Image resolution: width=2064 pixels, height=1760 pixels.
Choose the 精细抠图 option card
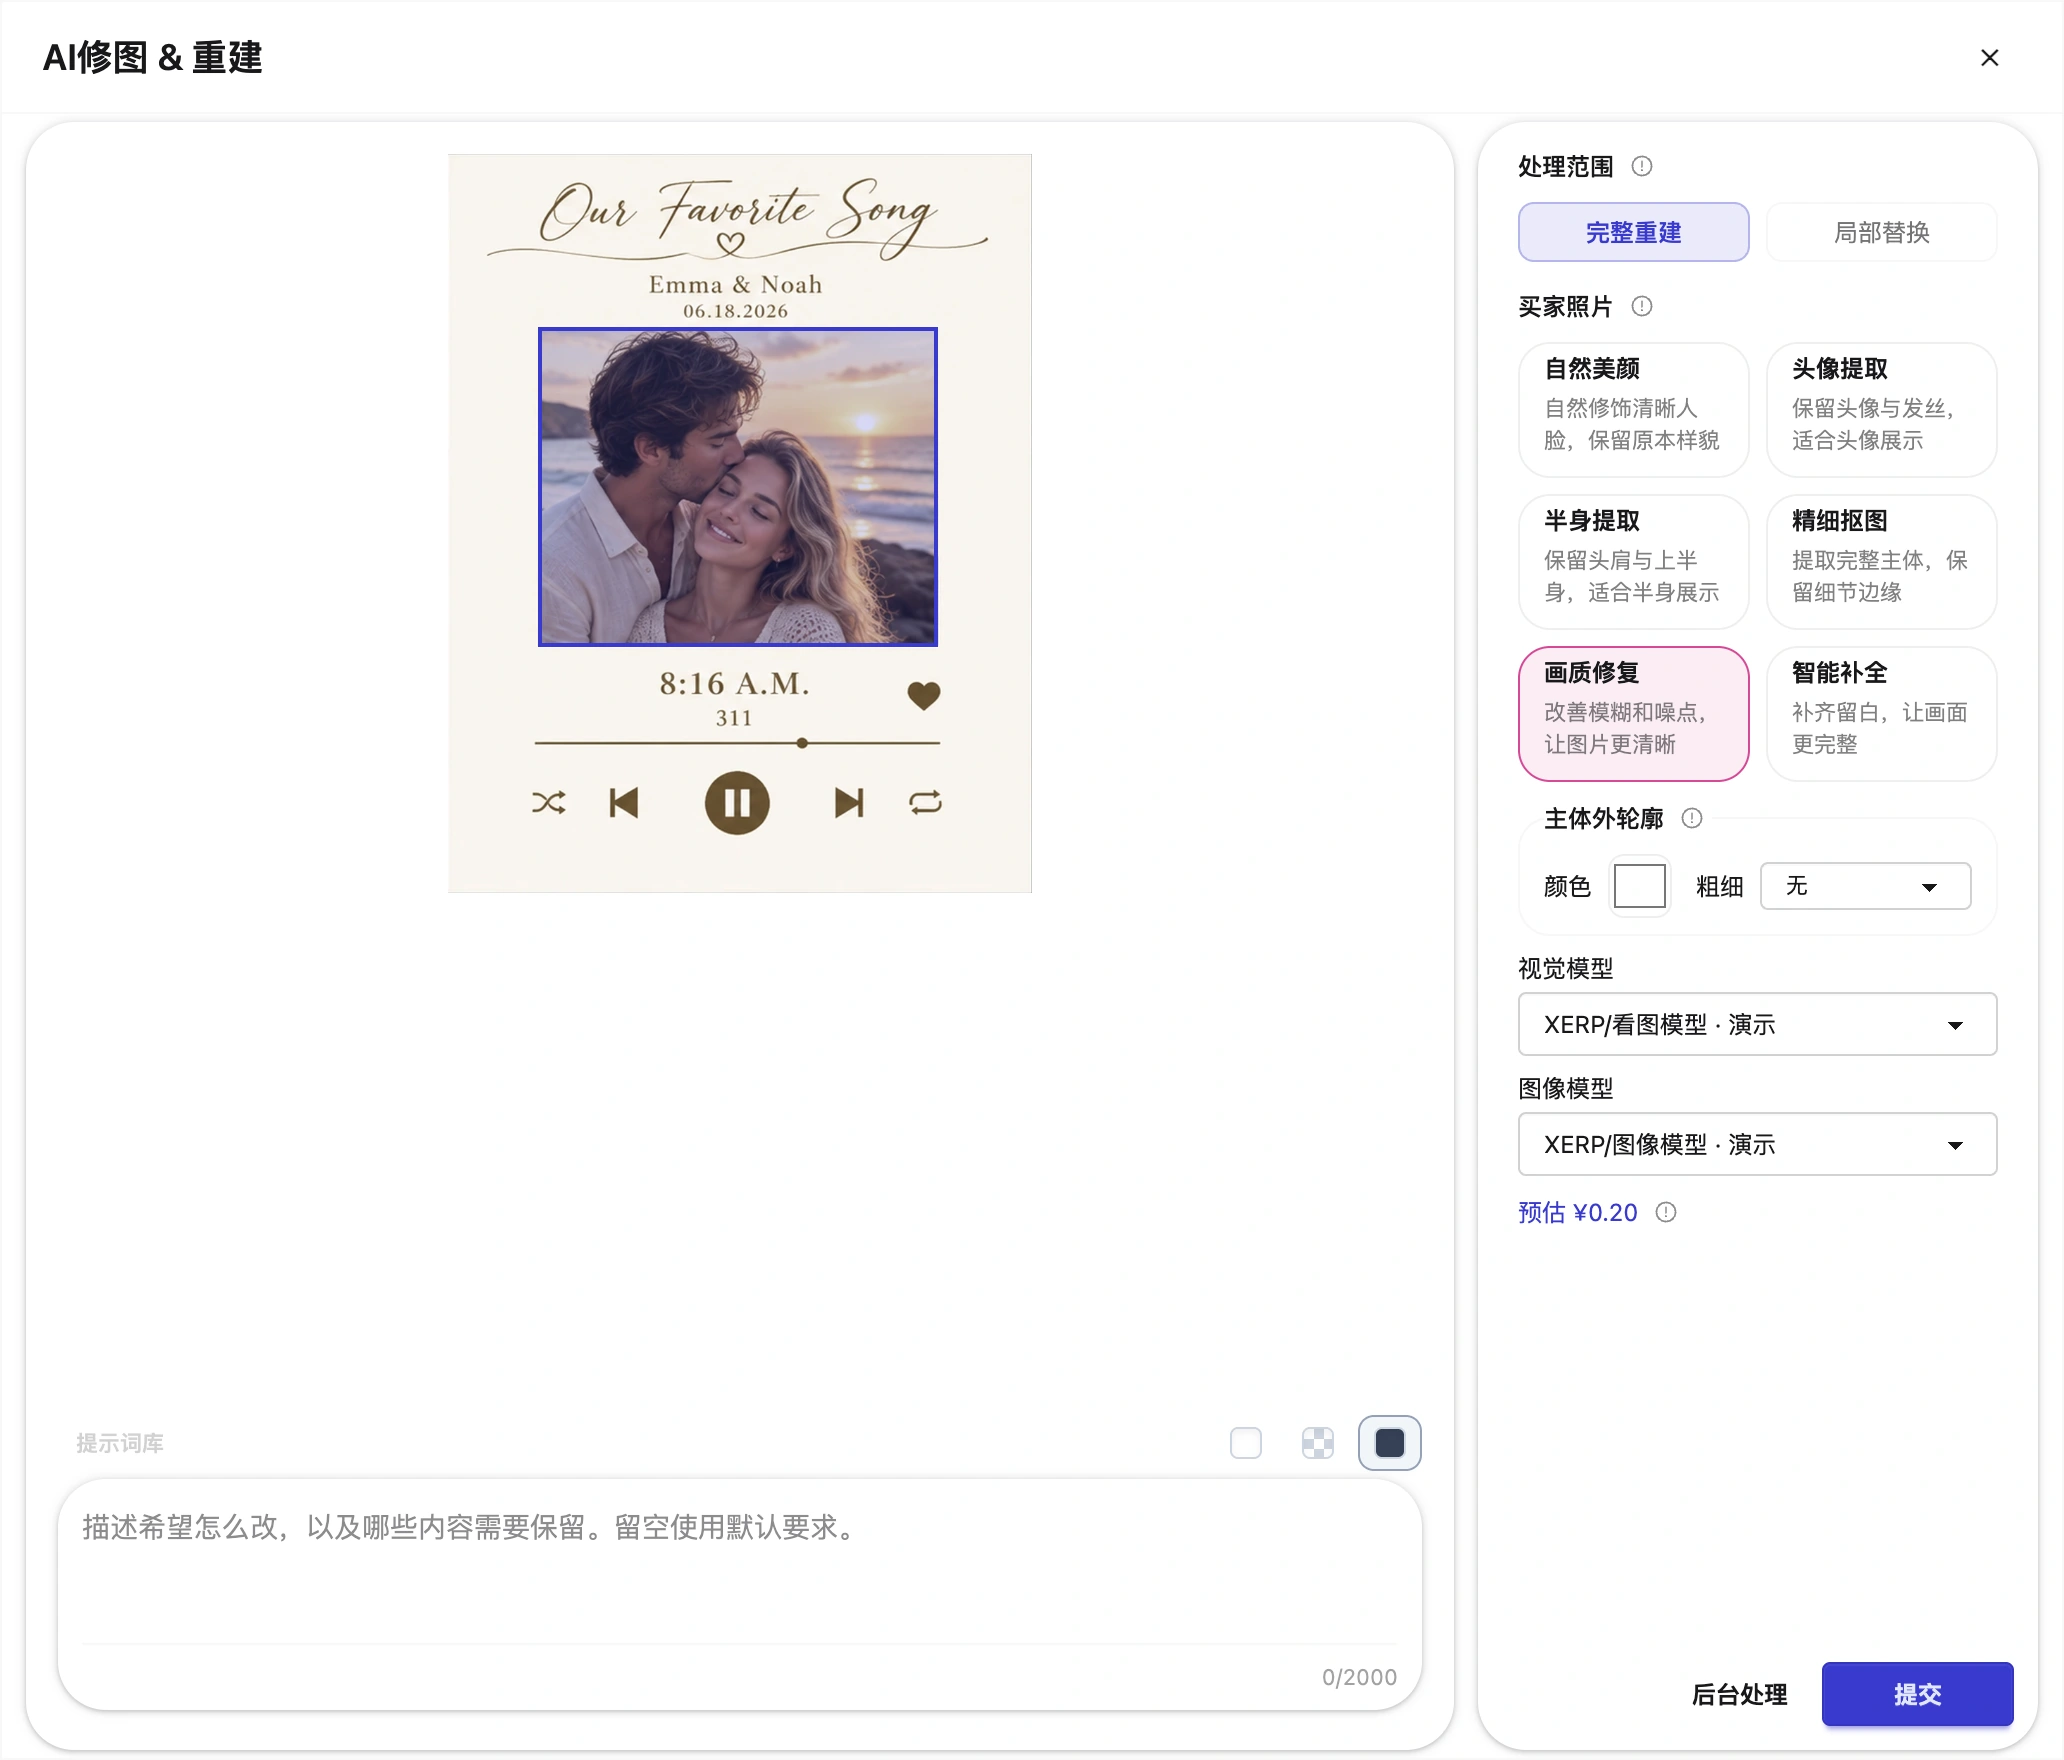1882,562
